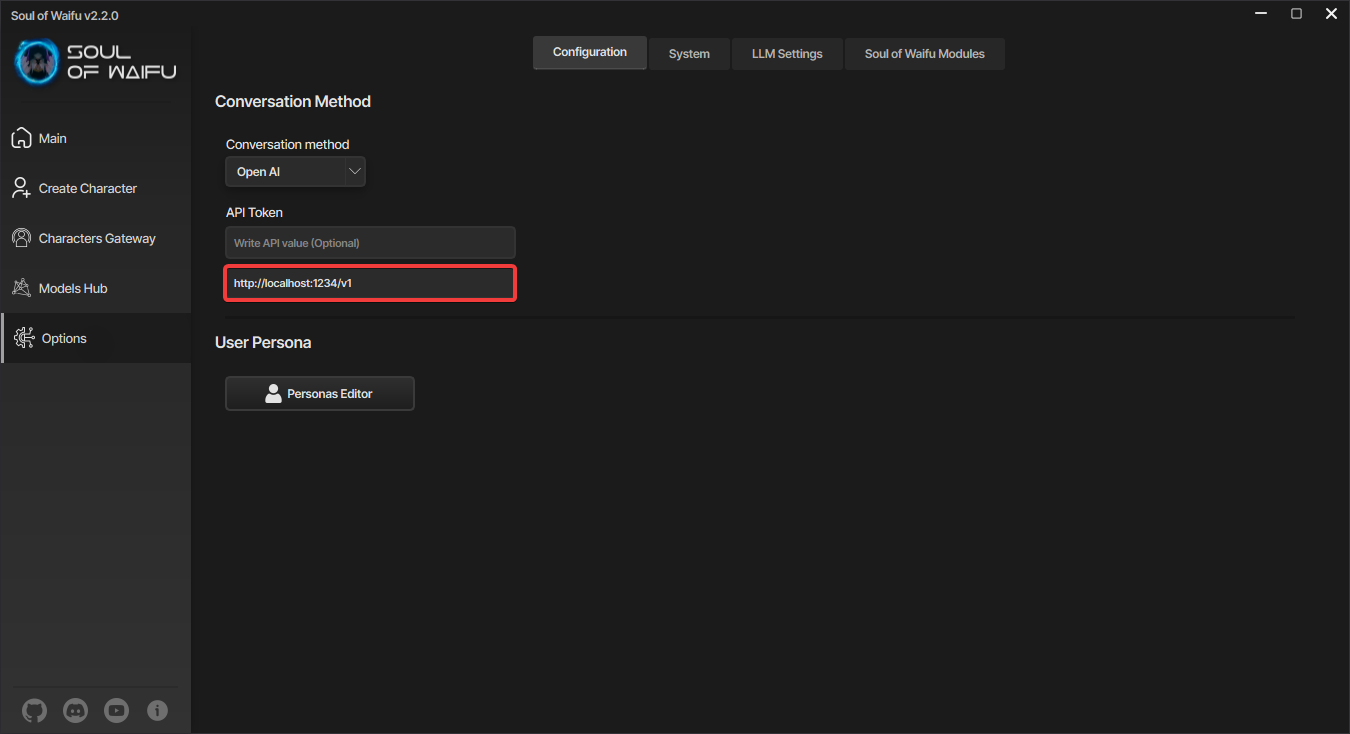Screen dimensions: 1350x734
Task: Open the Open AI combo box
Action: point(295,171)
